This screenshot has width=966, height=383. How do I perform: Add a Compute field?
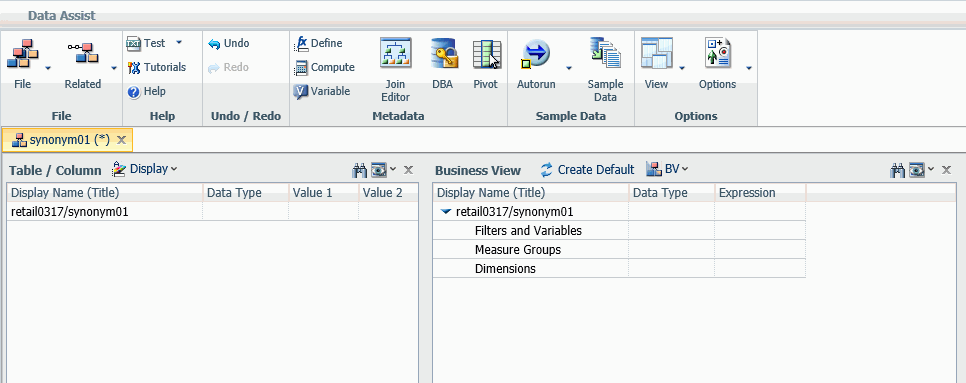point(325,67)
